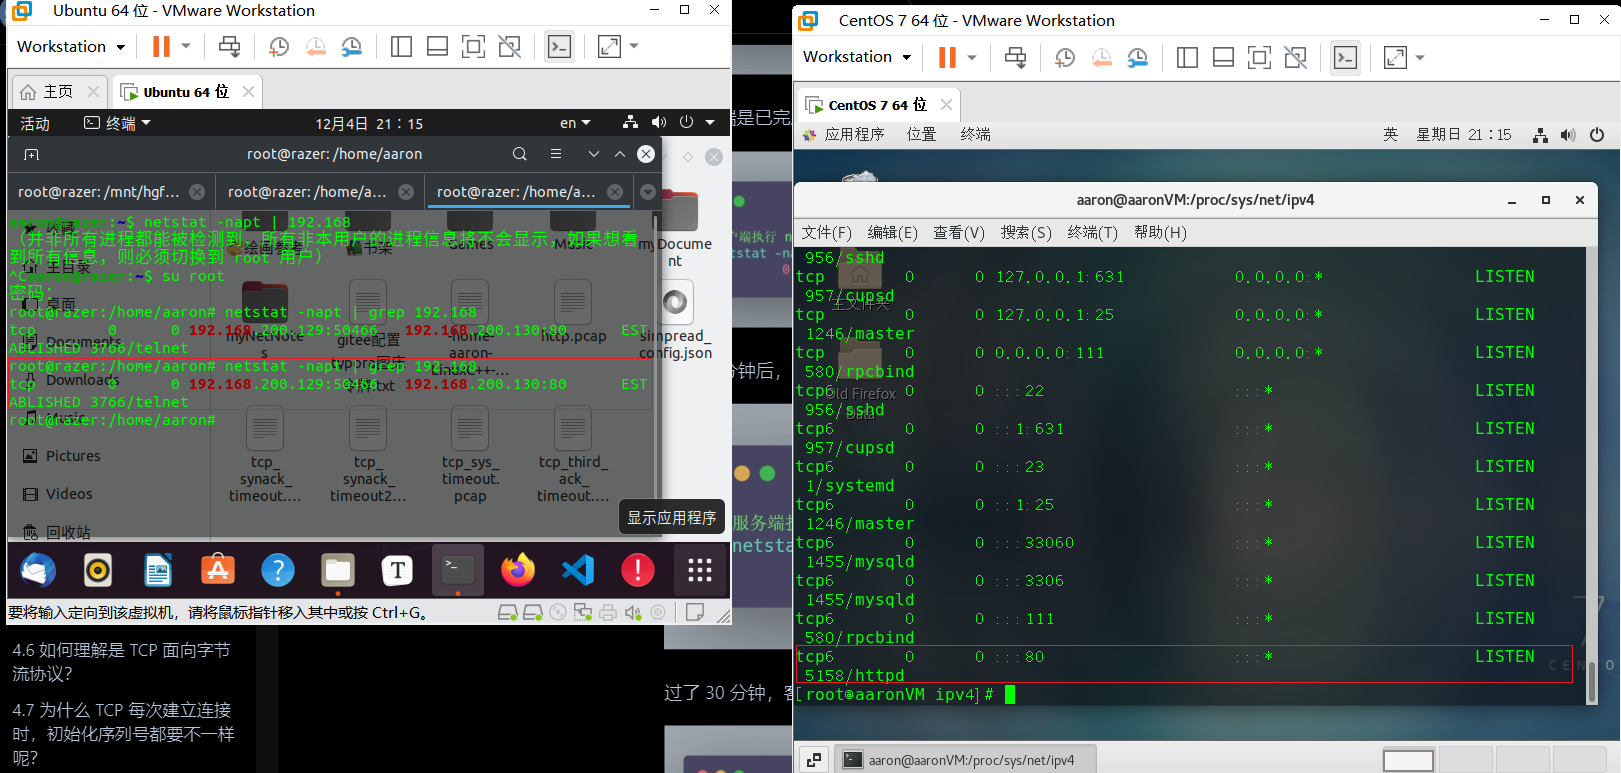
Task: Click CentOS taskbar terminal window button
Action: coord(966,760)
